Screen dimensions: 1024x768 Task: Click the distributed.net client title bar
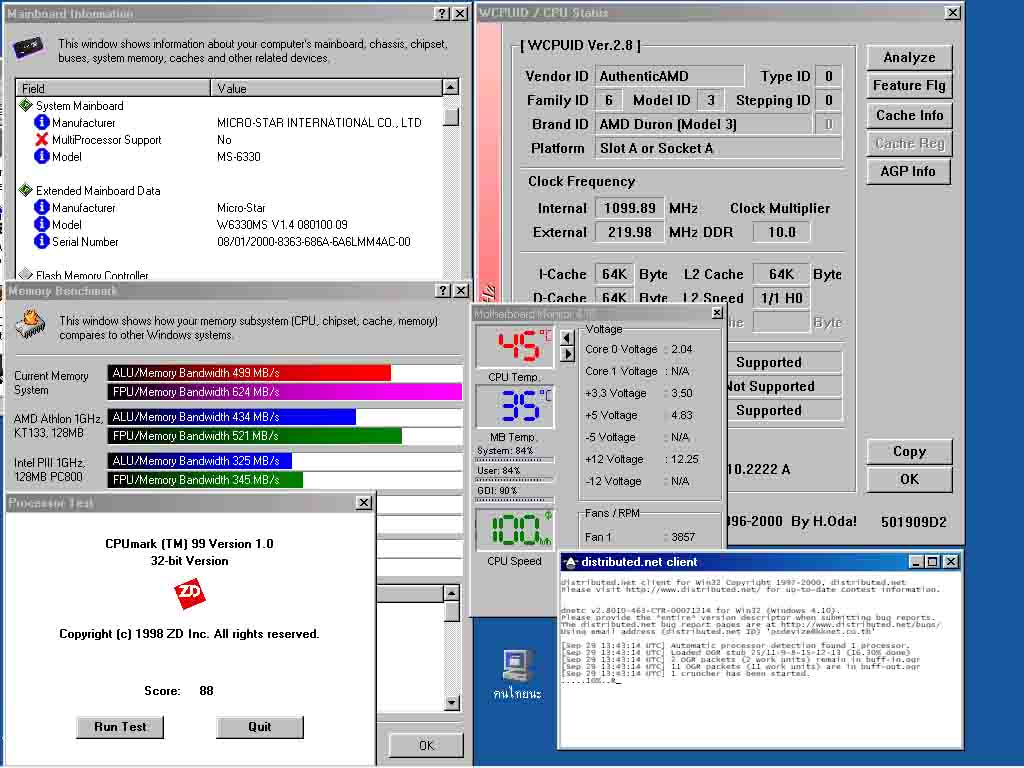[x=761, y=562]
